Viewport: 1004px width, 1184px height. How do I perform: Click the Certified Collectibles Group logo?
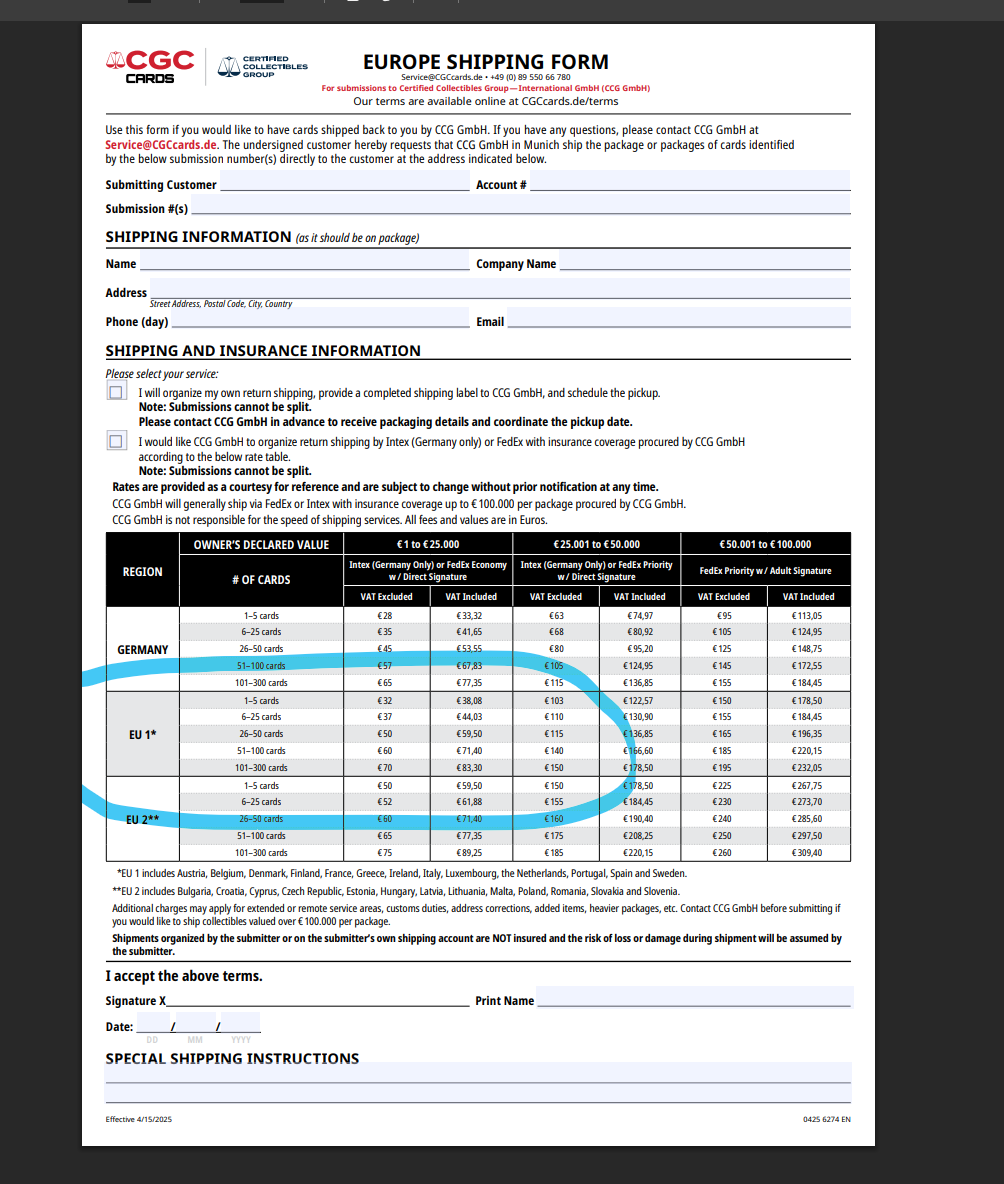pos(262,66)
